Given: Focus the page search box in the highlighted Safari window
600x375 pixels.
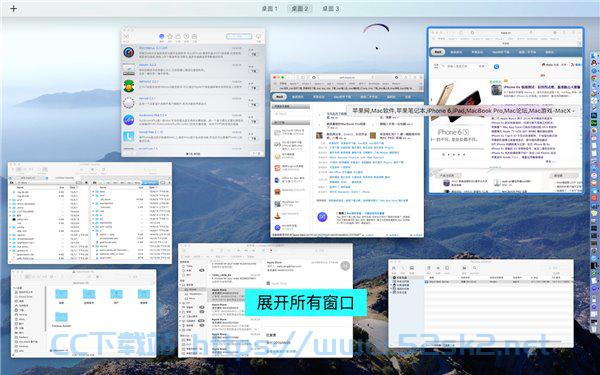Looking at the screenshot, I should tap(464, 66).
